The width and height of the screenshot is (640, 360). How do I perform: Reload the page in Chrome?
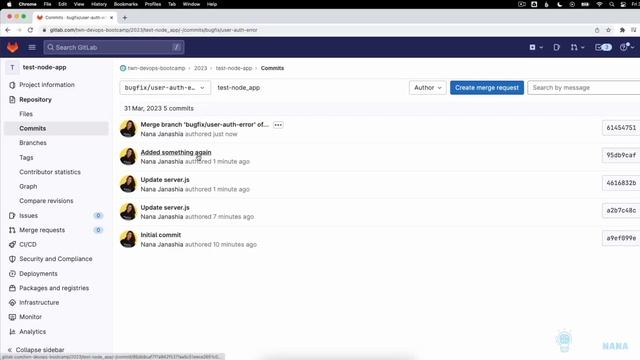(30, 30)
